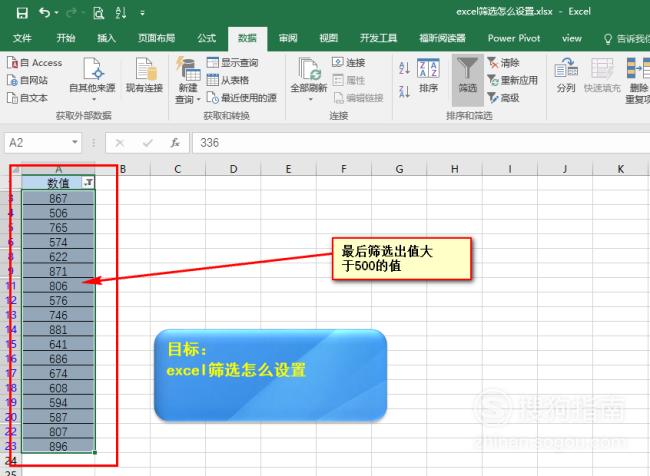This screenshot has height=476, width=650.
Task: Click the cell containing 867
Action: point(58,199)
